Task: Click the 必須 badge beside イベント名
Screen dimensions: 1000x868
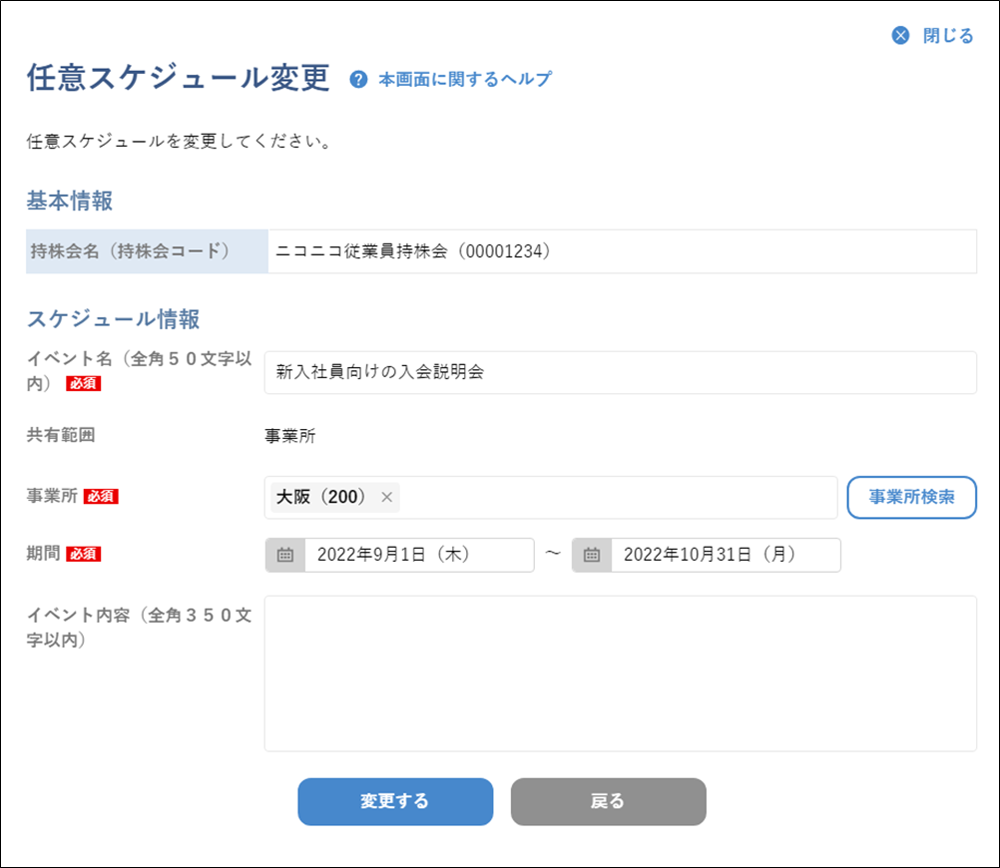Action: tap(83, 383)
